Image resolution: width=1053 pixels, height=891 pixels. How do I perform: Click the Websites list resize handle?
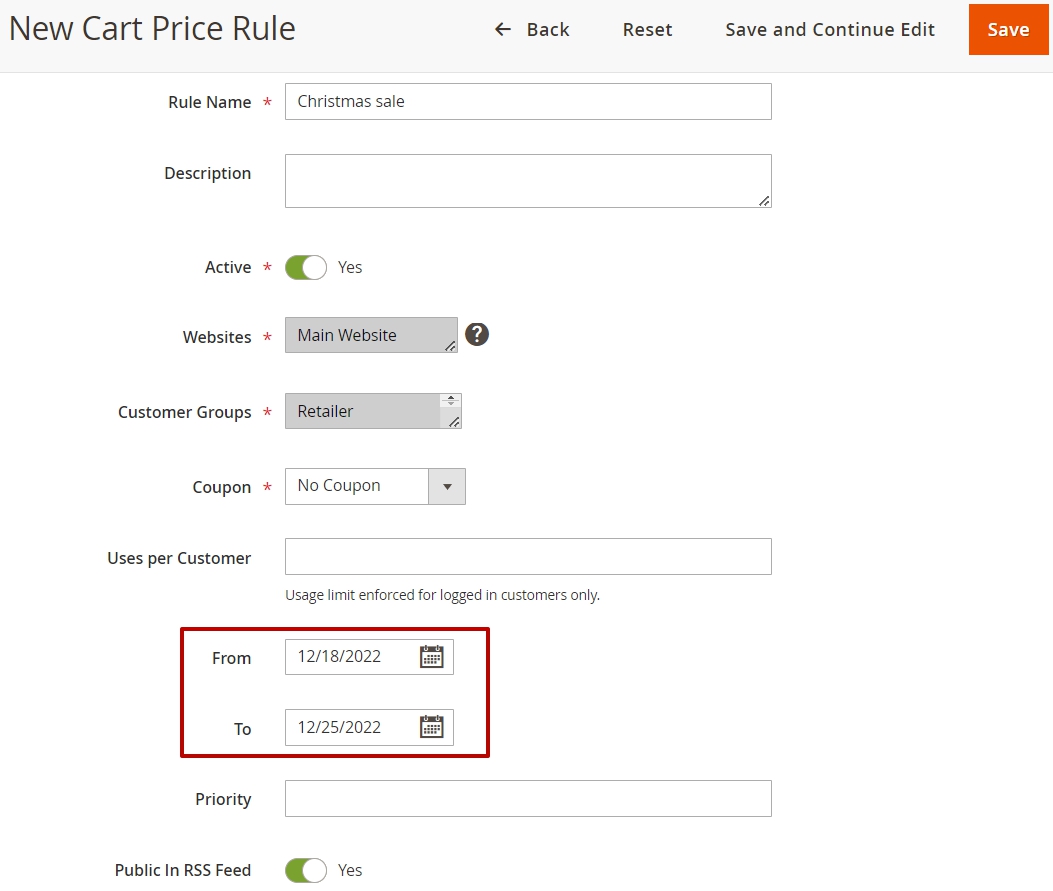(x=451, y=346)
